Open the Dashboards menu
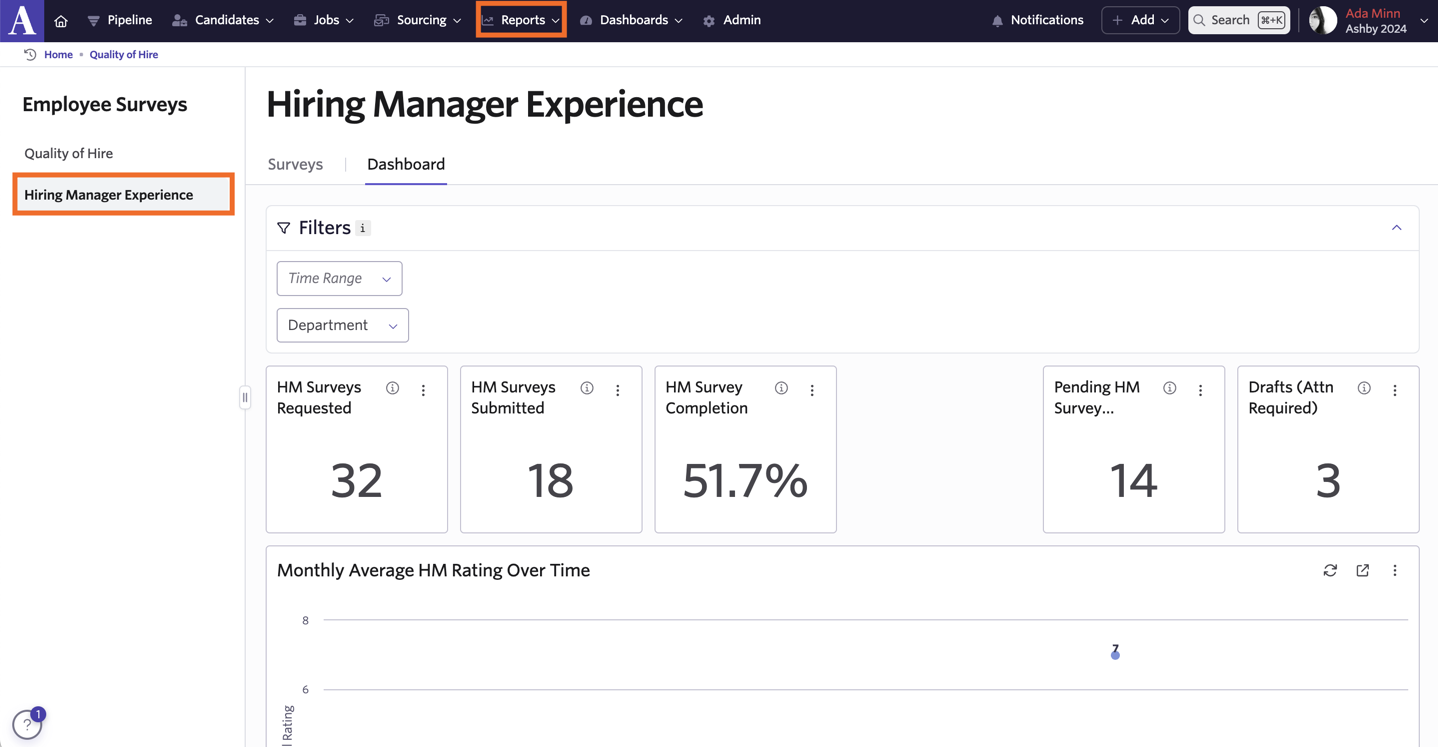This screenshot has height=747, width=1438. pyautogui.click(x=631, y=20)
